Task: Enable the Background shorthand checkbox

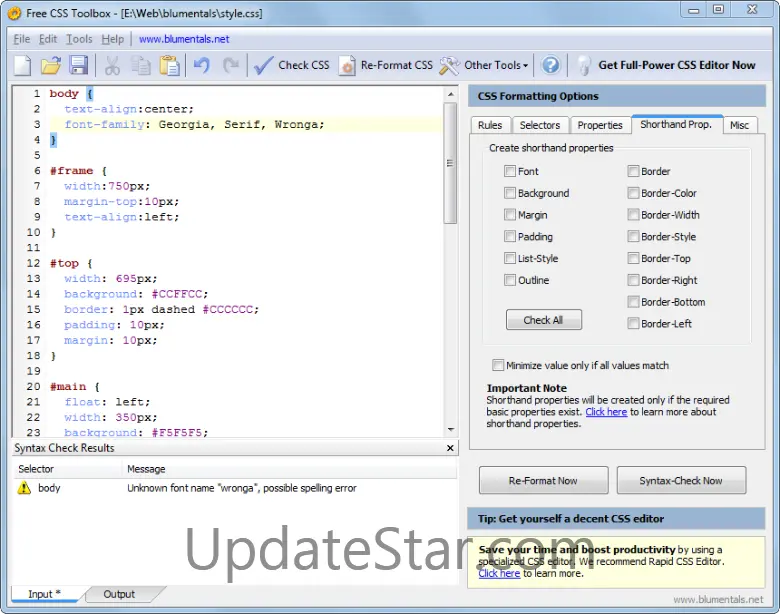Action: pos(509,193)
